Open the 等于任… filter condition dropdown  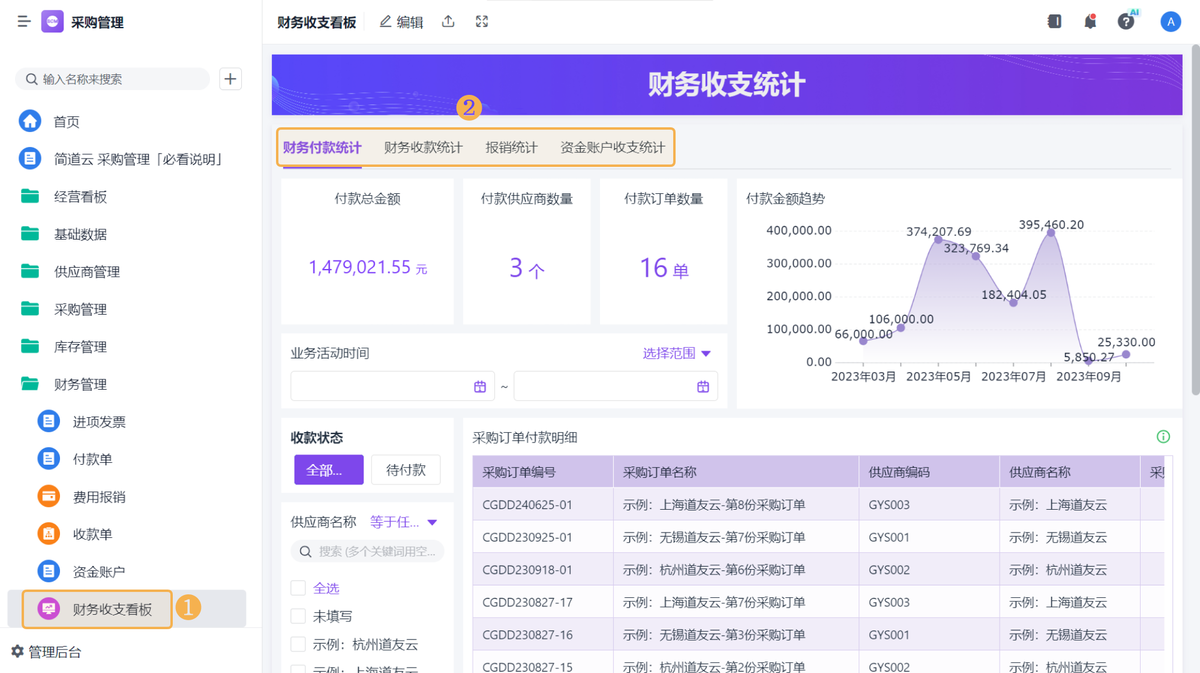(404, 522)
